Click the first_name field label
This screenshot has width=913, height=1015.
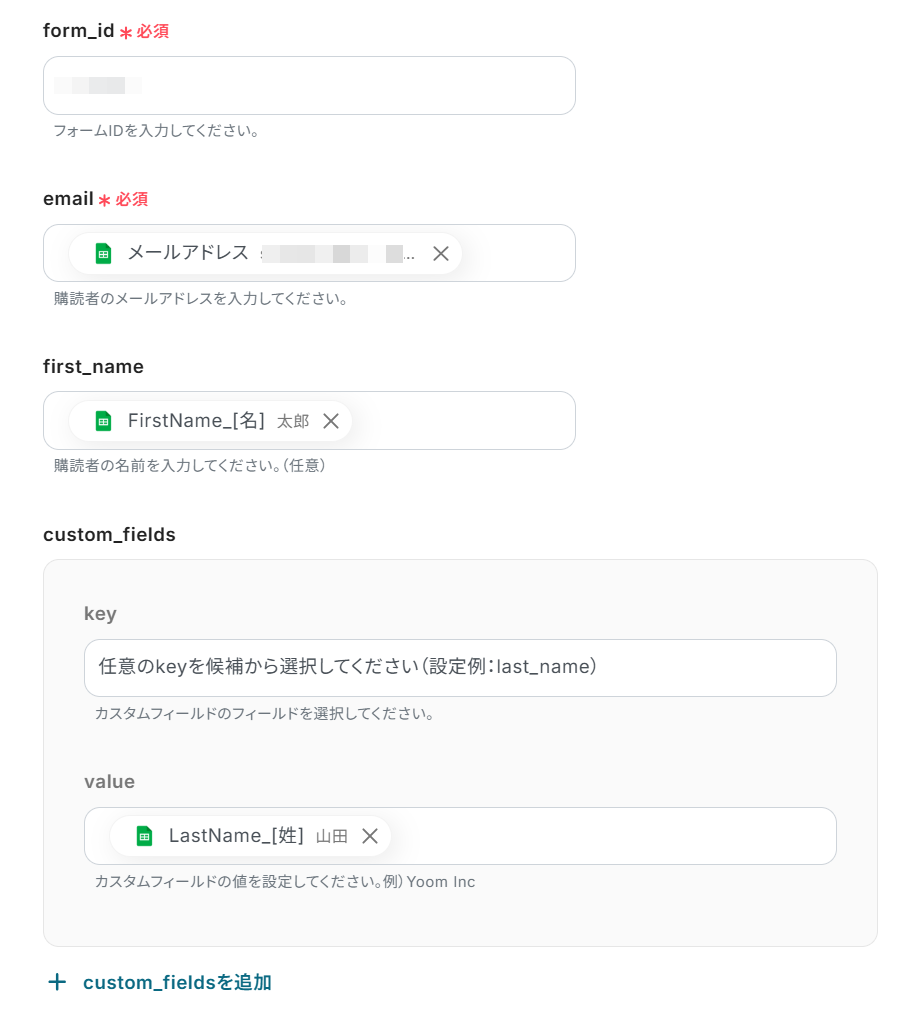point(93,367)
